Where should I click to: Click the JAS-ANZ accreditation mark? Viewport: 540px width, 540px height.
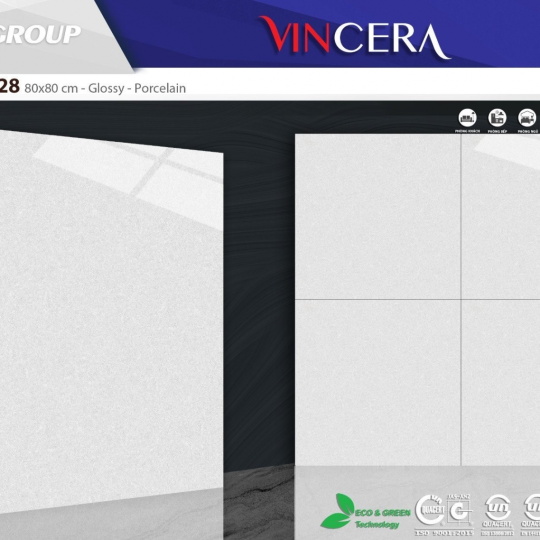point(459,510)
